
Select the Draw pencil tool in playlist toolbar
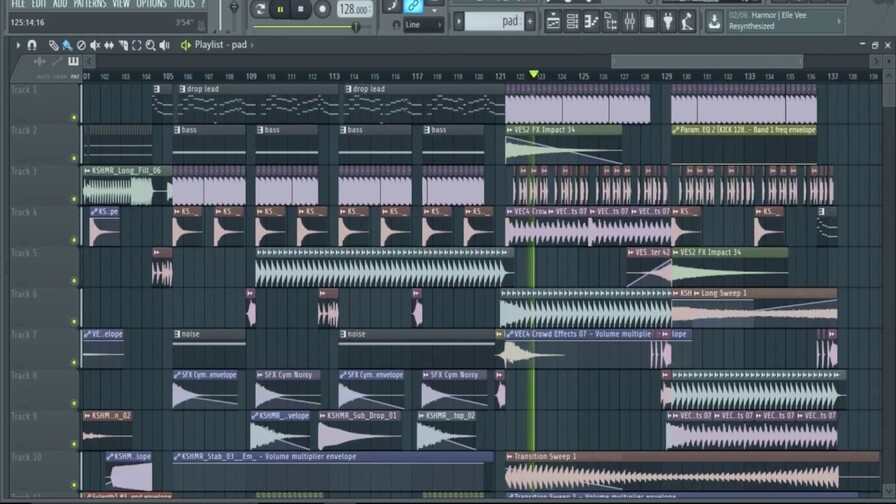(54, 45)
